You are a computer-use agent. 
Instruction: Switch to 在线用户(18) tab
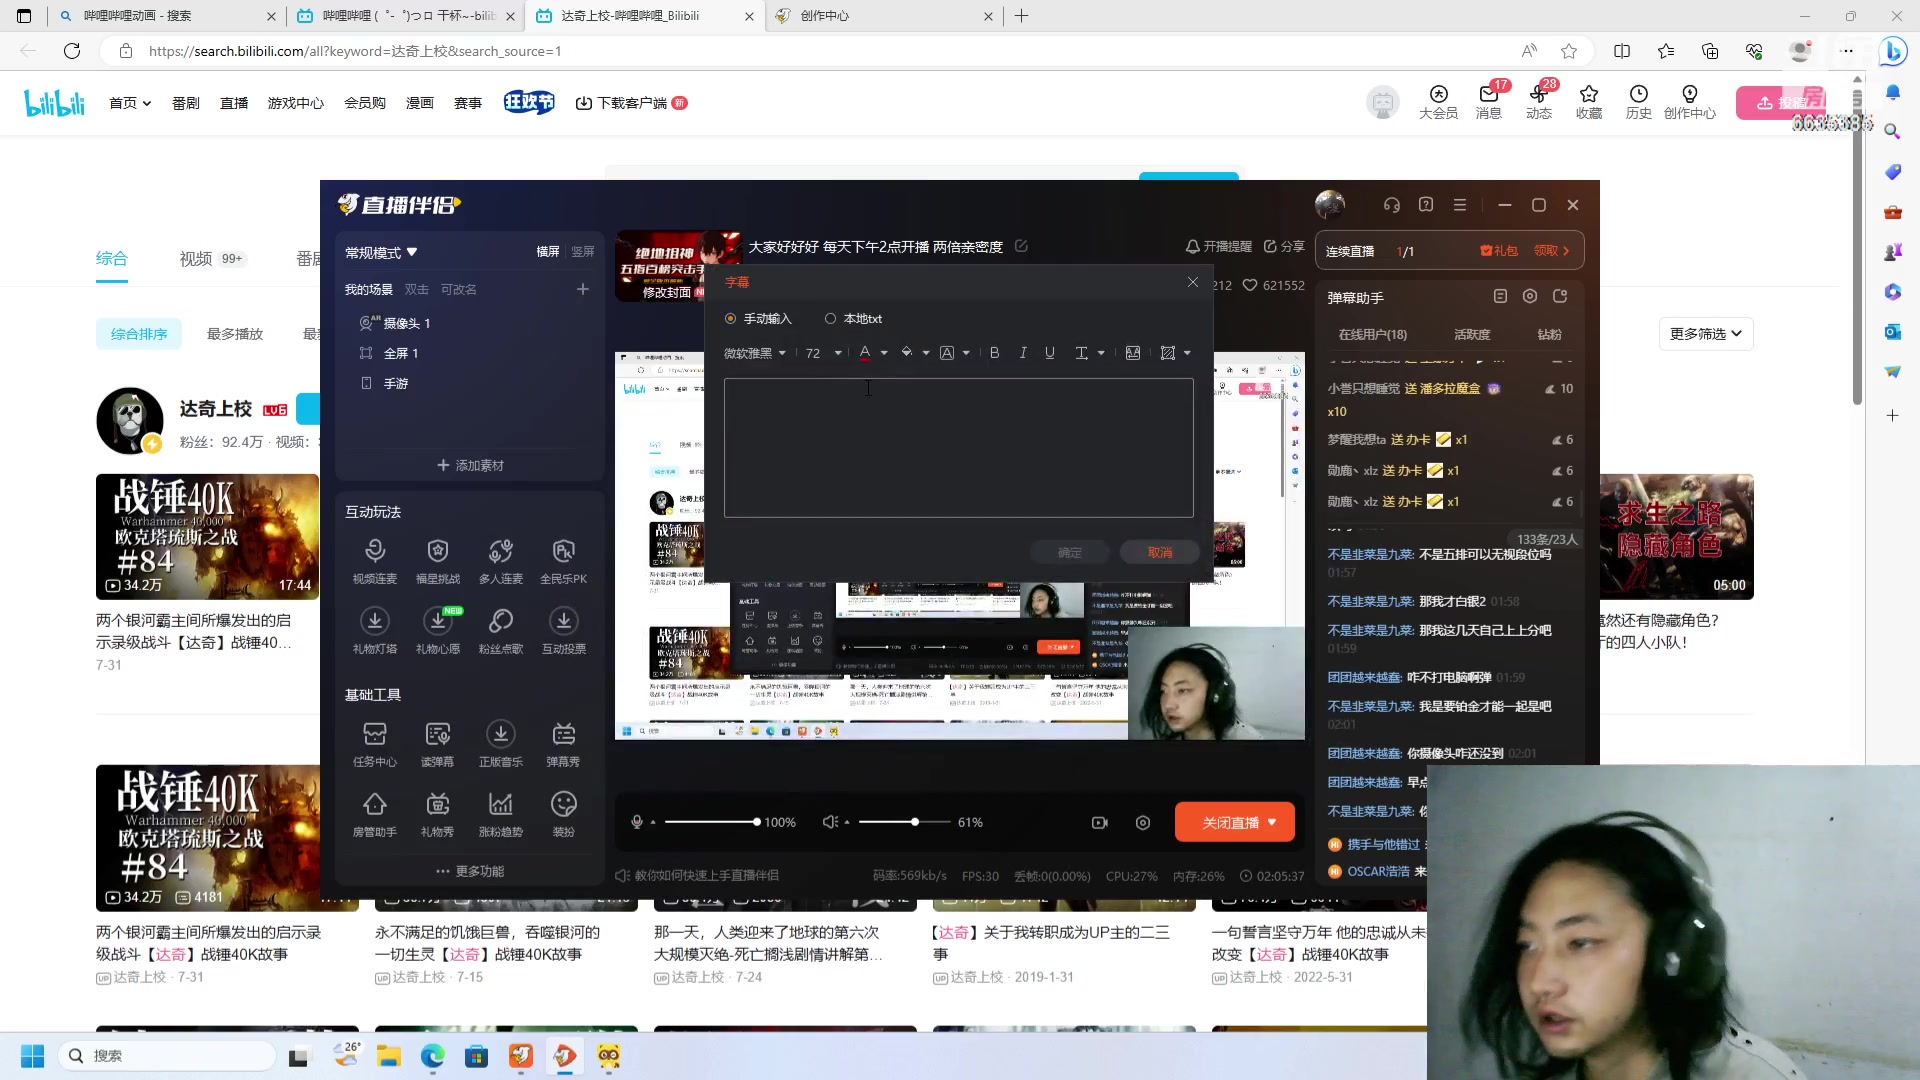click(x=1372, y=334)
